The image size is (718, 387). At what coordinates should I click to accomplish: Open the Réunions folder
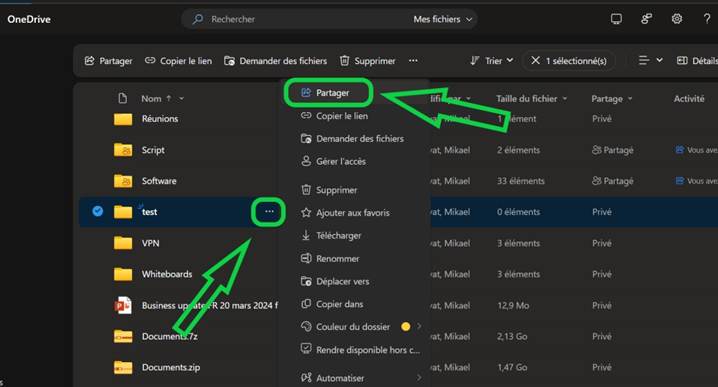(x=160, y=119)
